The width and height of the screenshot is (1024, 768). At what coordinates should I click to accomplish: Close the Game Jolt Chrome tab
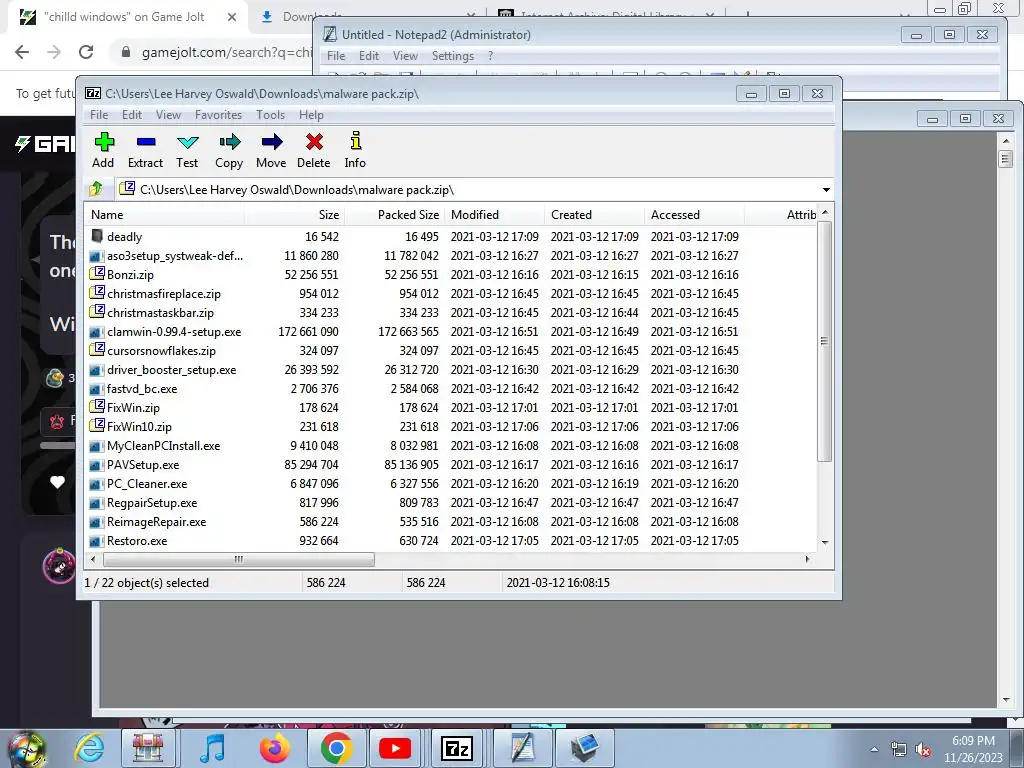(x=232, y=18)
